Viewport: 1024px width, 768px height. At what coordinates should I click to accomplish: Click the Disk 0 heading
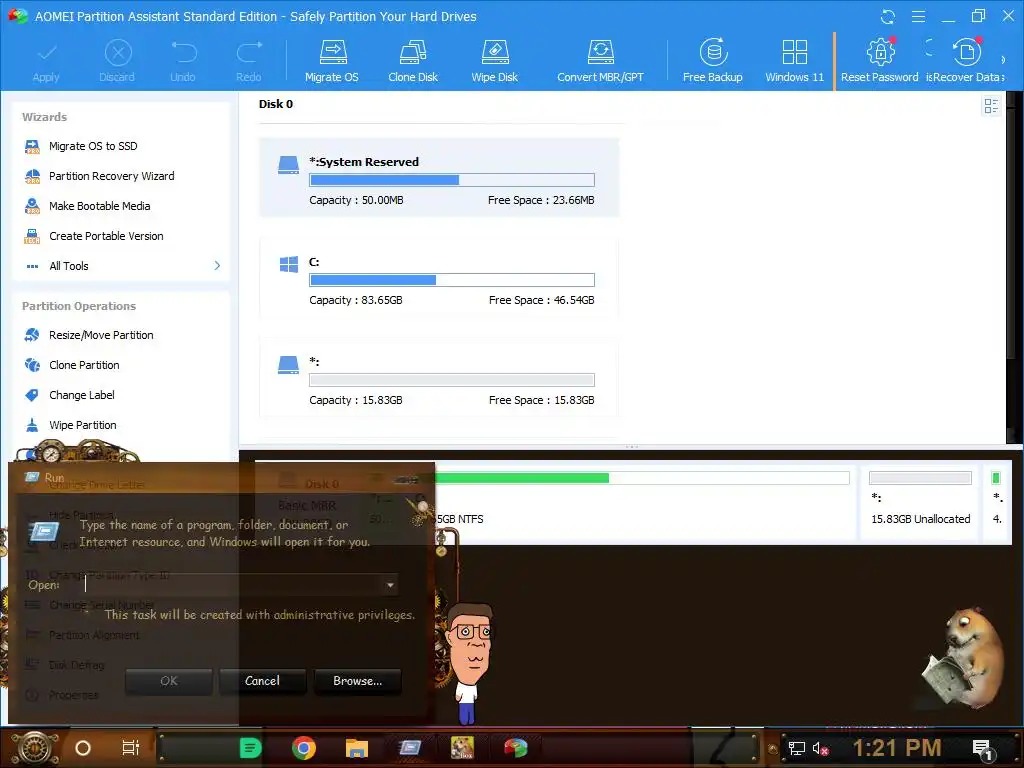point(276,104)
